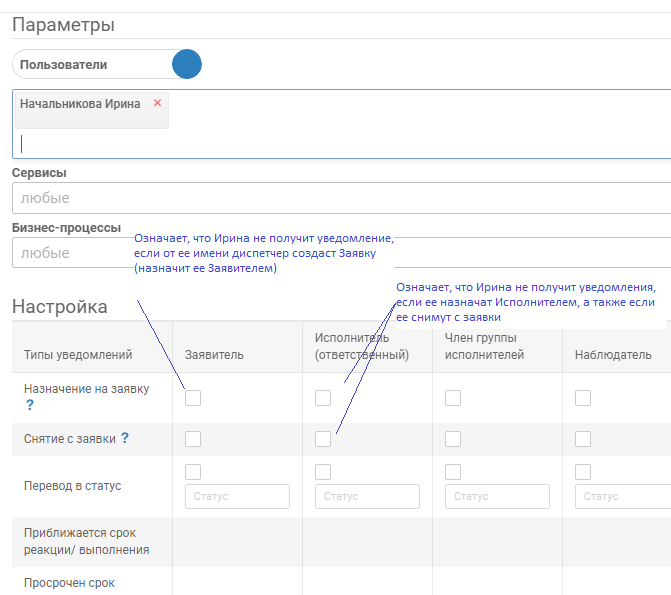Check Назначение на заявку for Заявитель

point(193,398)
